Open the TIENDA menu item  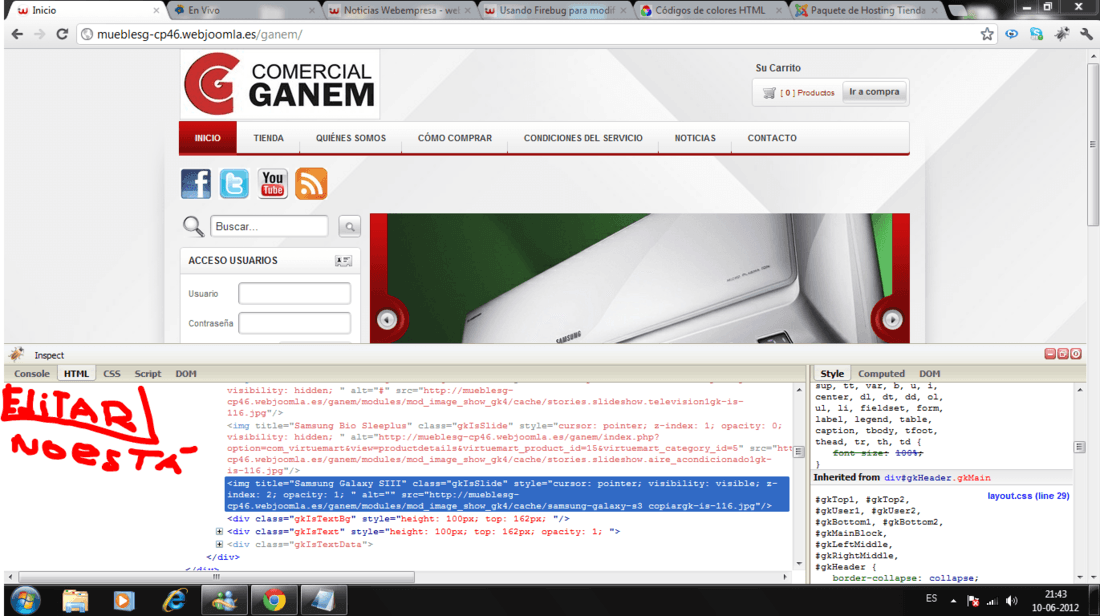[269, 138]
